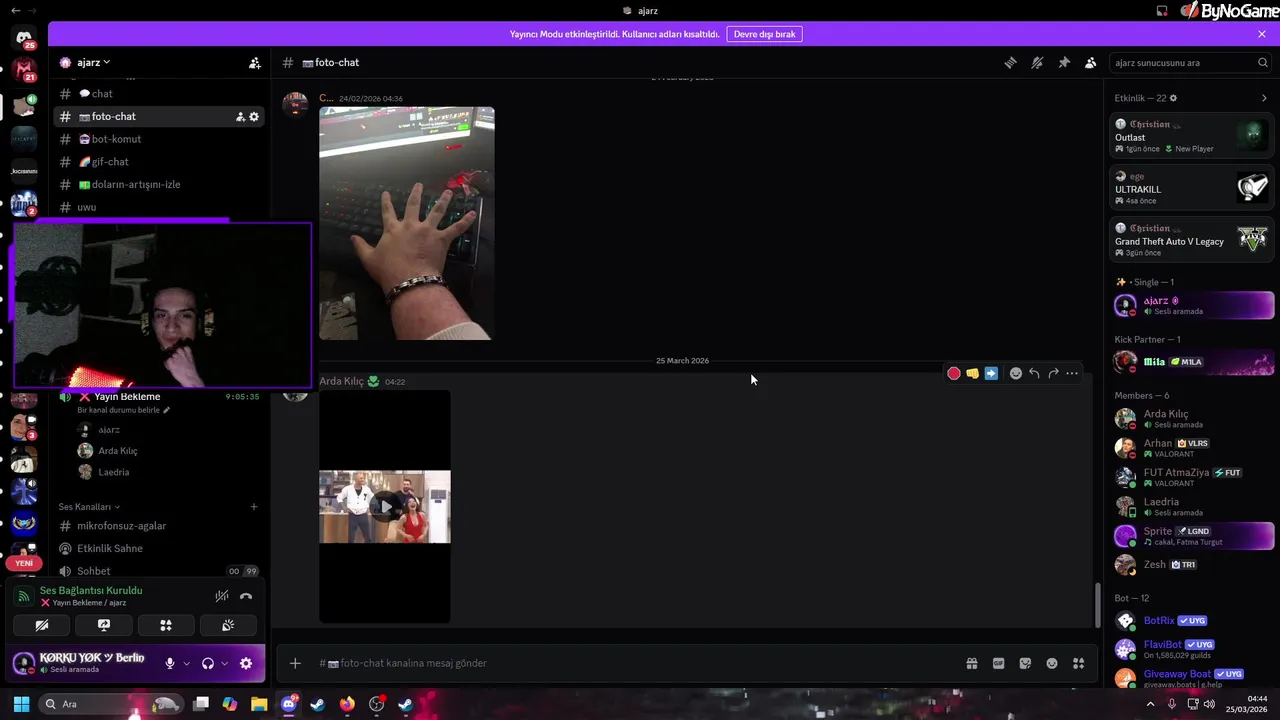The width and height of the screenshot is (1280, 720).
Task: Play the video in Arda Kılıç's message
Action: 385,506
